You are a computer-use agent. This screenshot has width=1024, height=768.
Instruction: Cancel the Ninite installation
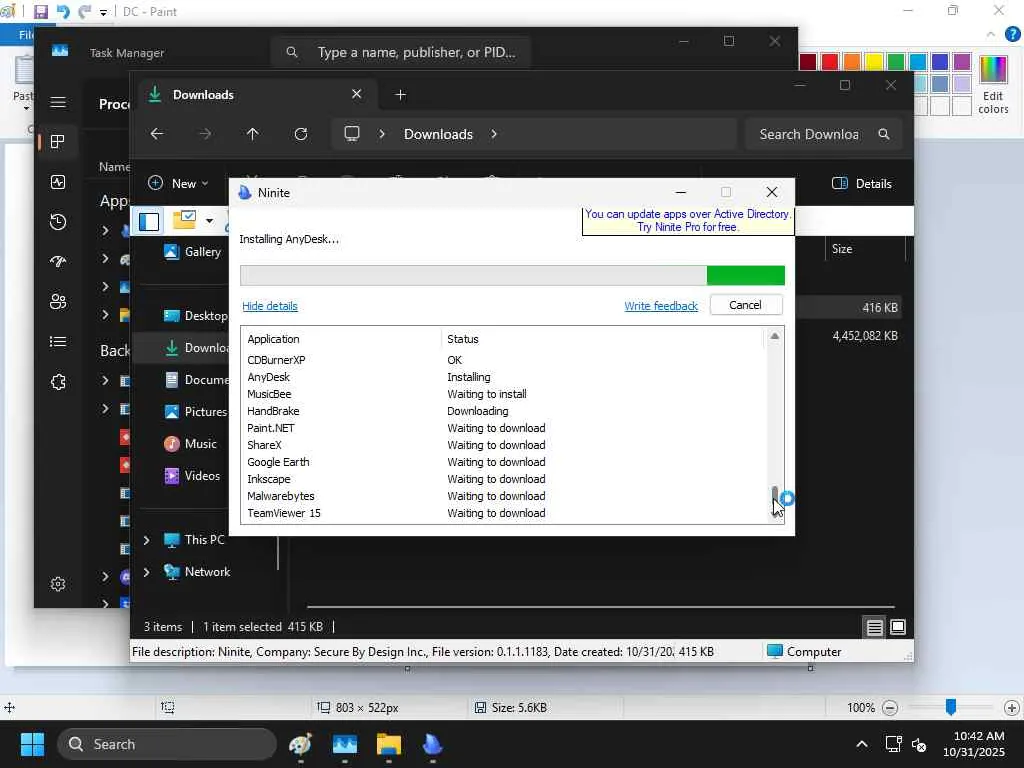tap(745, 305)
